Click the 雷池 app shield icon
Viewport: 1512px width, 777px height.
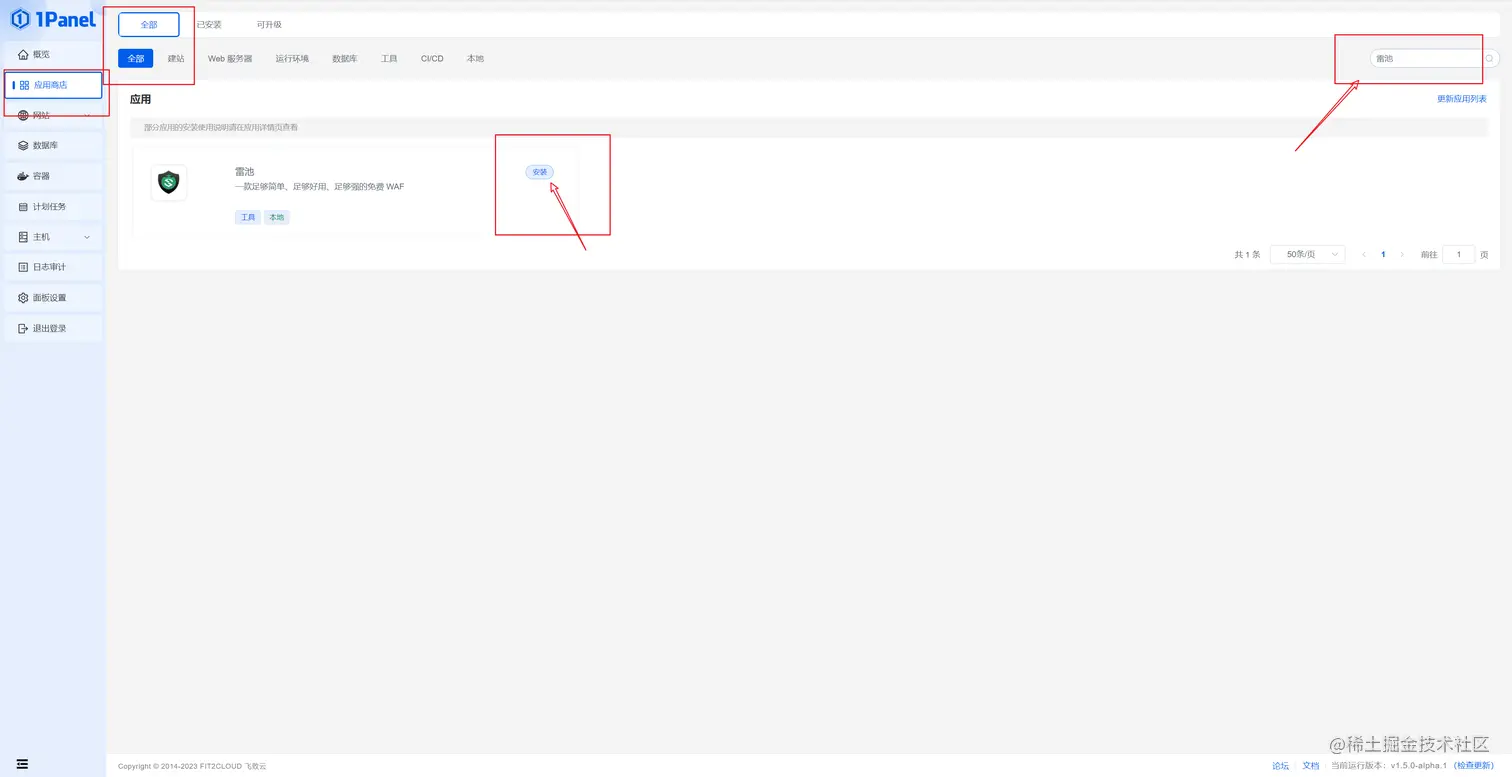pos(169,183)
